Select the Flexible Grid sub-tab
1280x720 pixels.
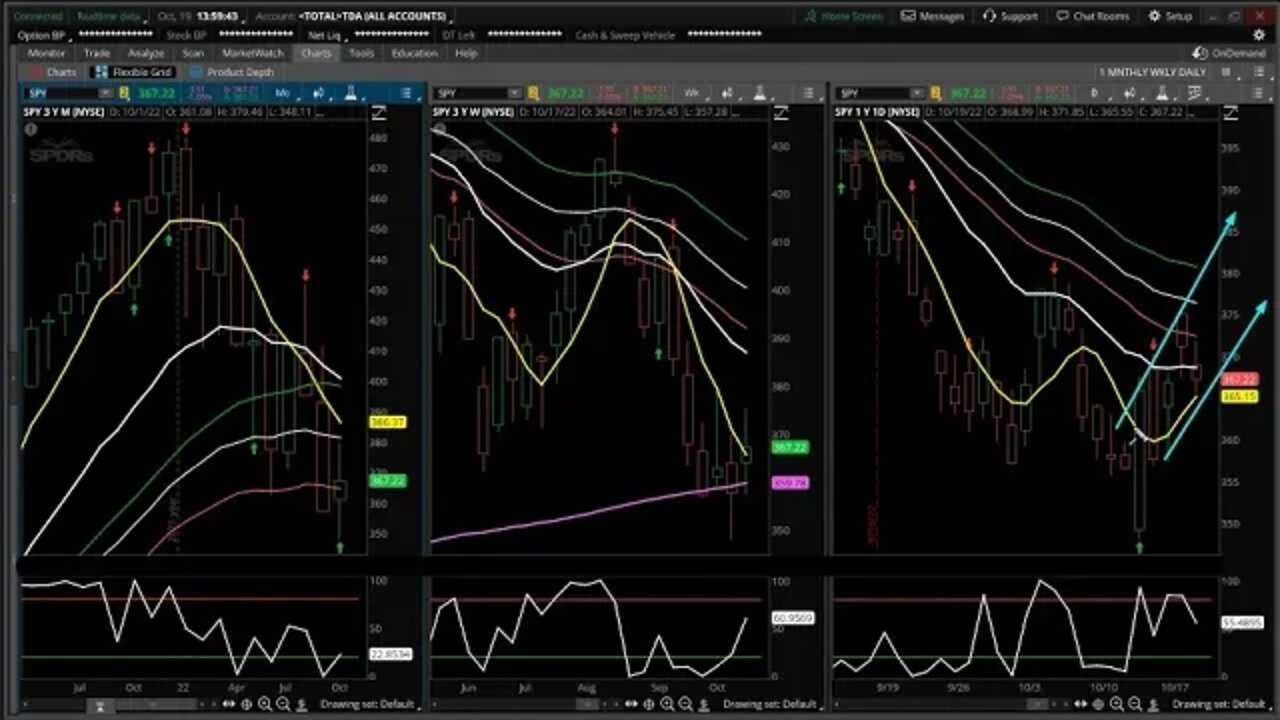132,72
